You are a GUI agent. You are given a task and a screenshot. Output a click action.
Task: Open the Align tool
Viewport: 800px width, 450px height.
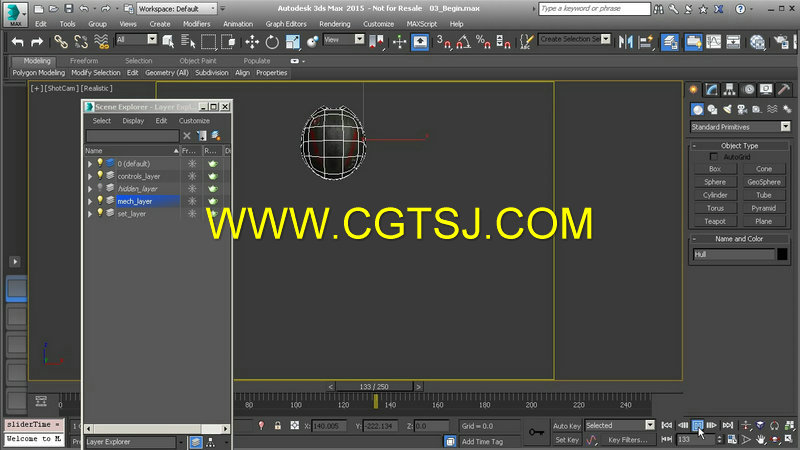(x=646, y=42)
